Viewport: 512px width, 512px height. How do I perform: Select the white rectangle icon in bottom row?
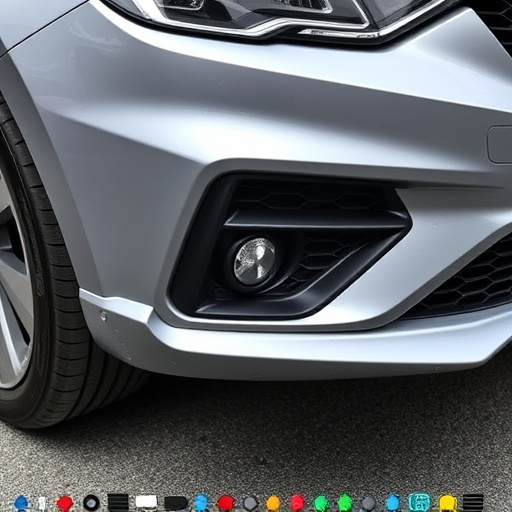coord(146,502)
